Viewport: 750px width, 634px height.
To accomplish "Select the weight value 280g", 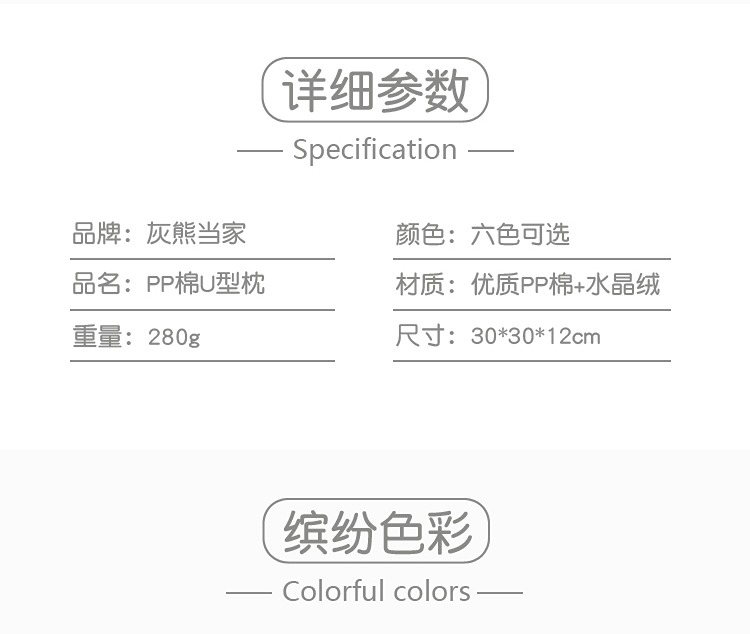I will (x=174, y=336).
